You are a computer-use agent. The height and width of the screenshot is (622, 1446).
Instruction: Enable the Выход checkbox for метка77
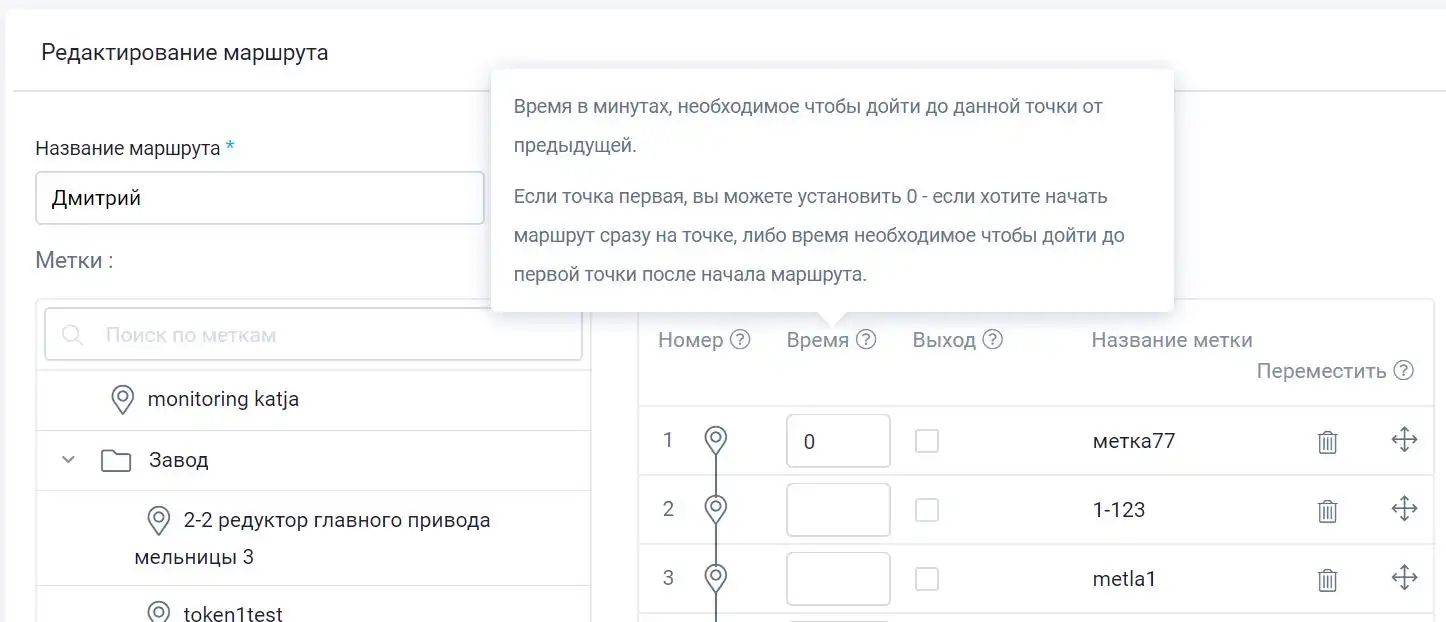(926, 440)
